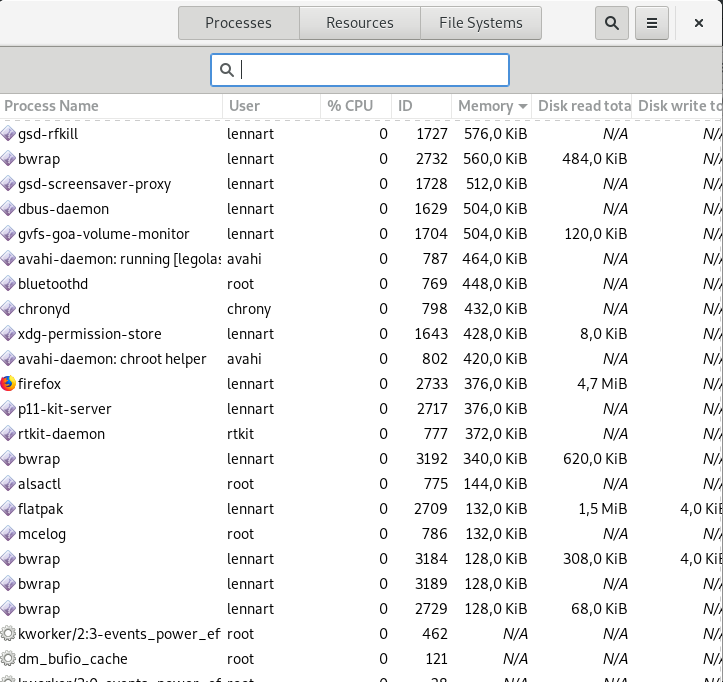Select the xdg-permission-store process name
The width and height of the screenshot is (723, 682).
pos(90,334)
